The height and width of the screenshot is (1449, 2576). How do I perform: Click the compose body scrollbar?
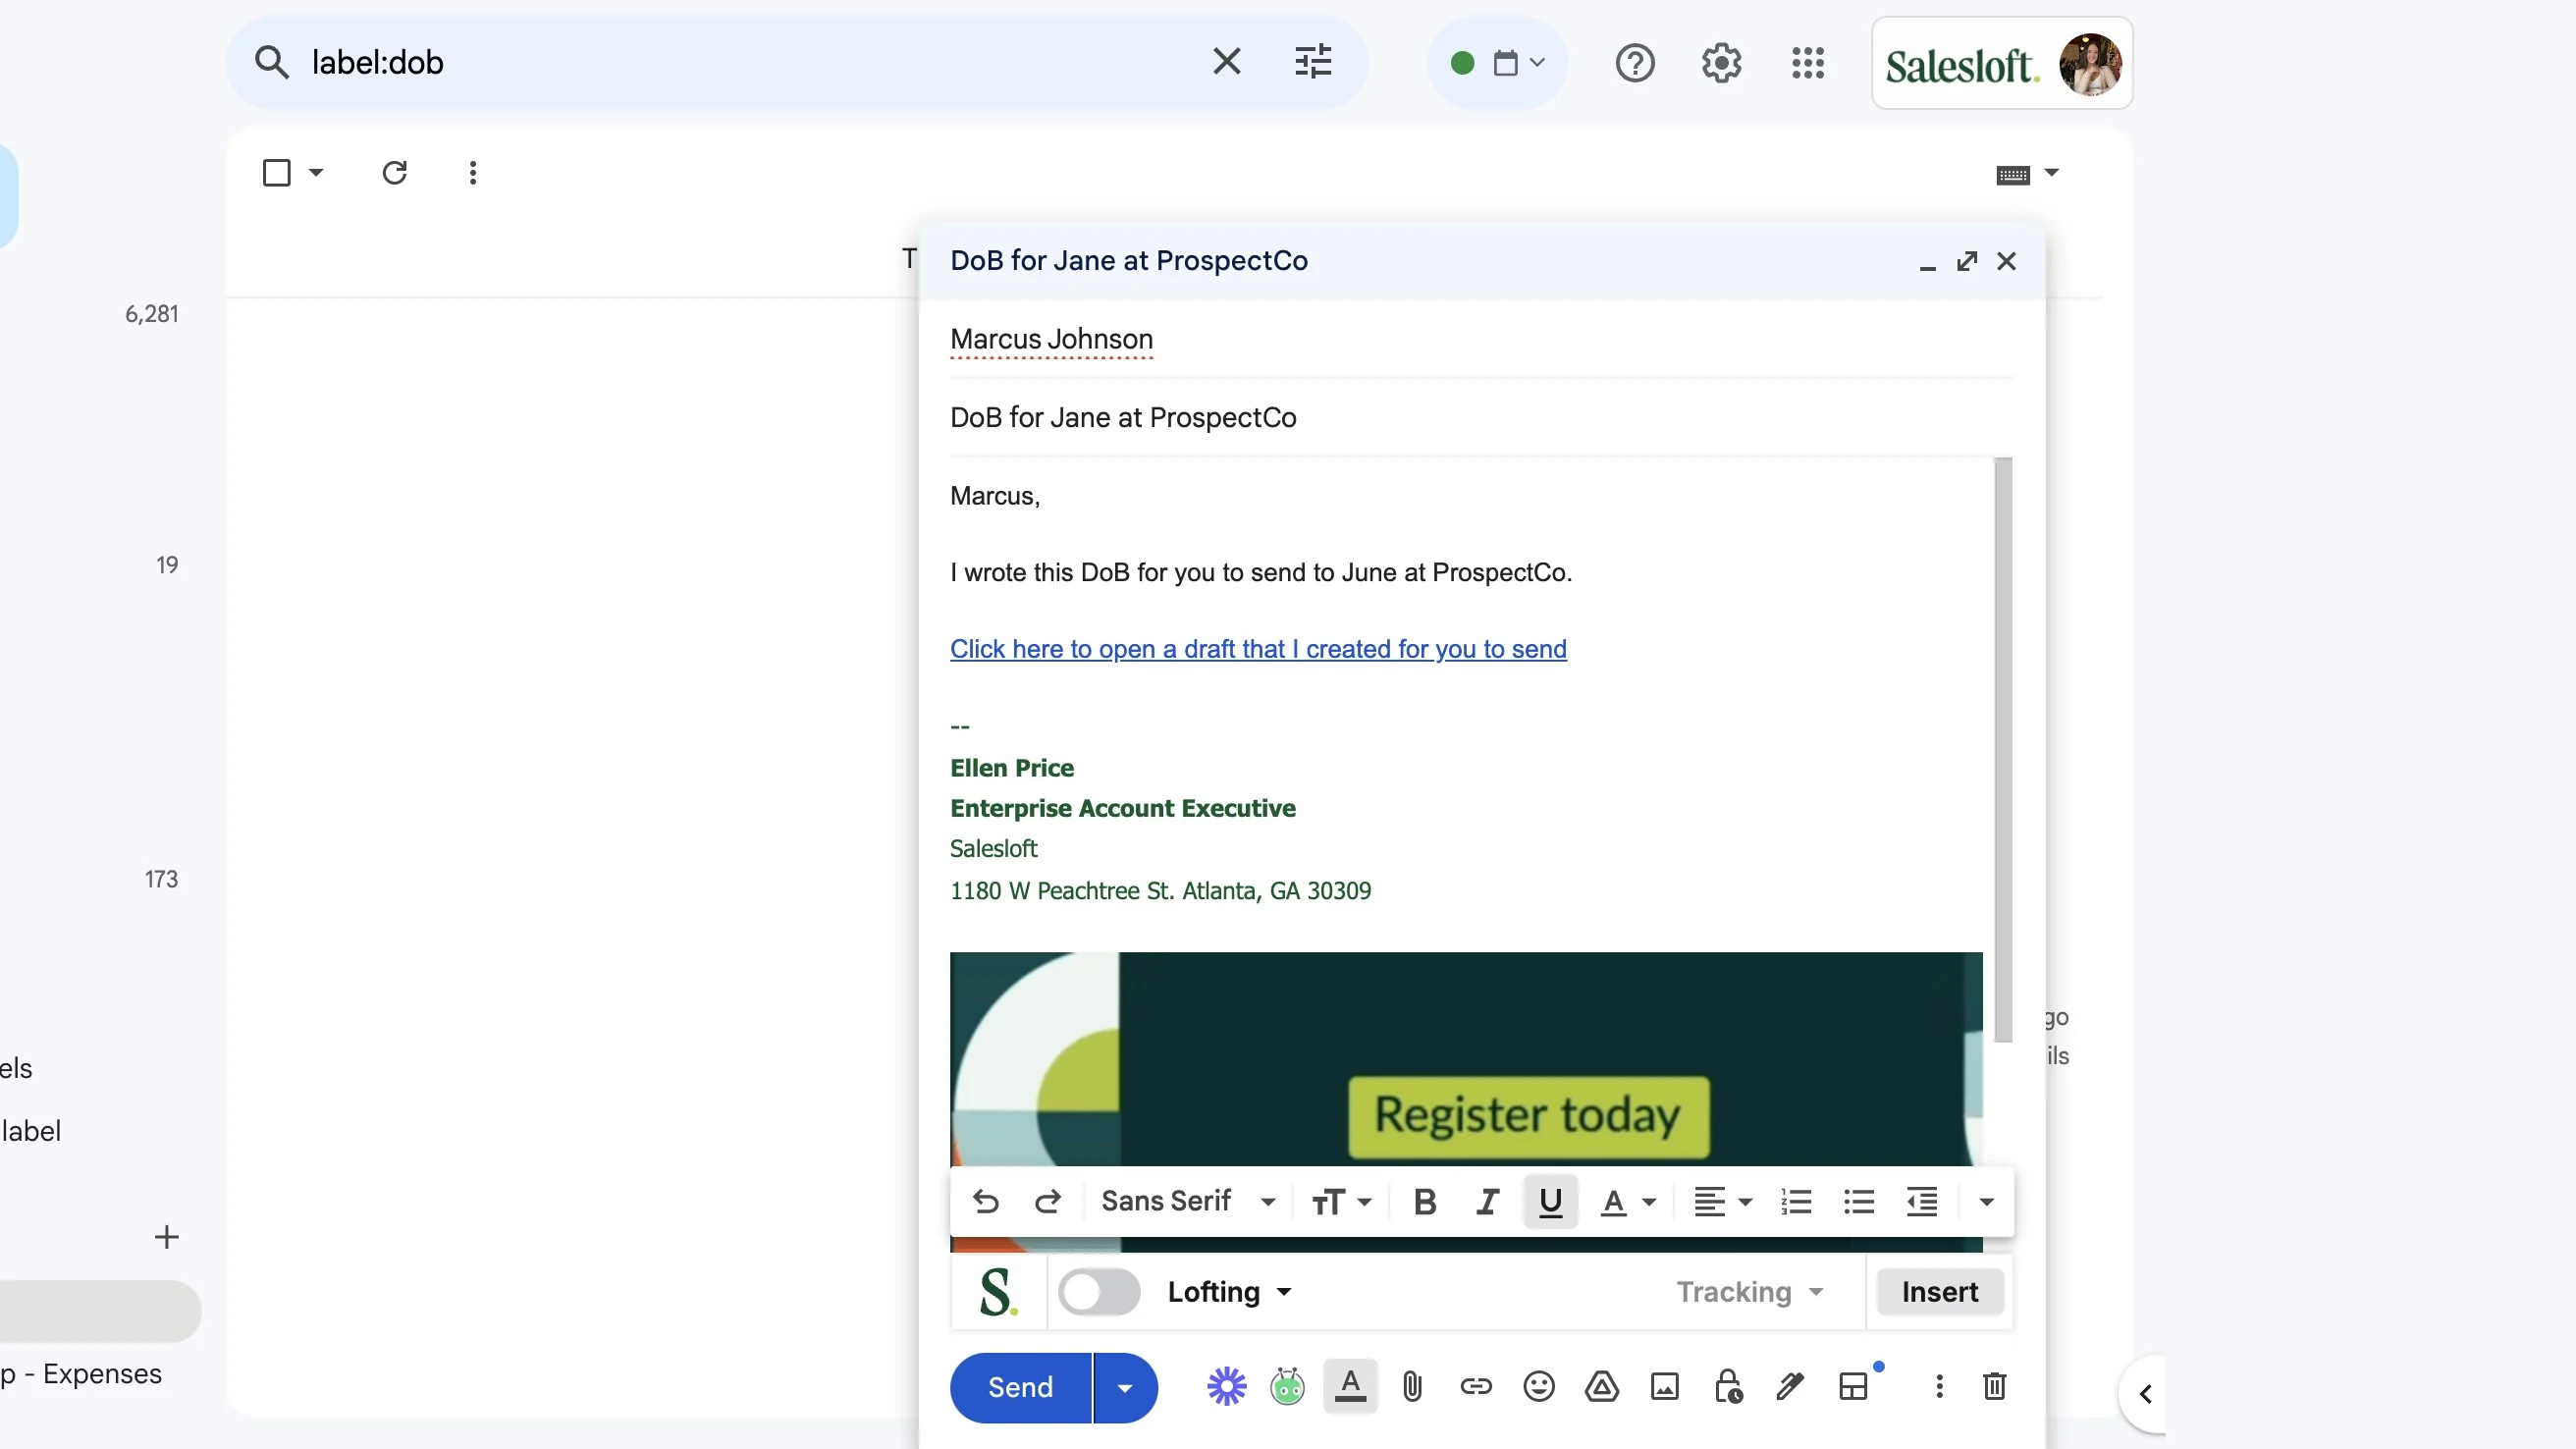[2002, 749]
